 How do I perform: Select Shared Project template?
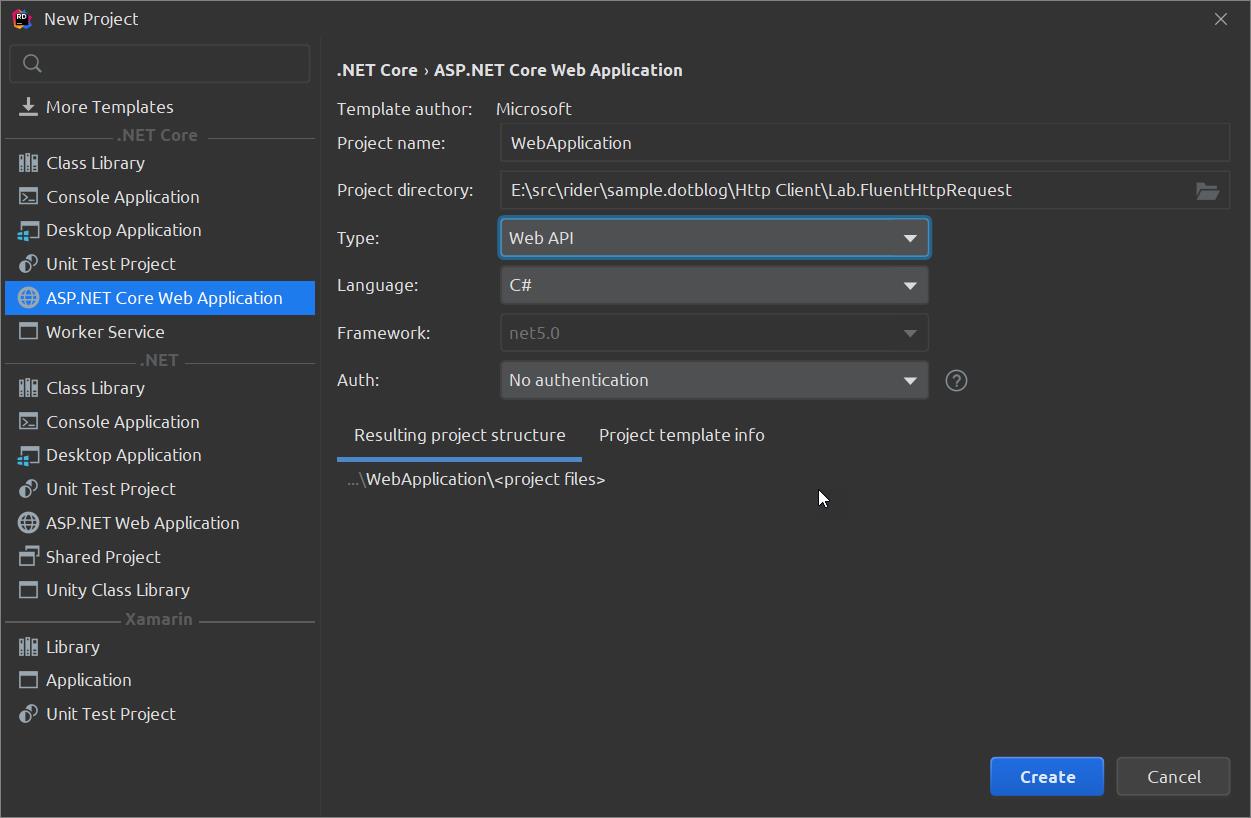[160, 557]
